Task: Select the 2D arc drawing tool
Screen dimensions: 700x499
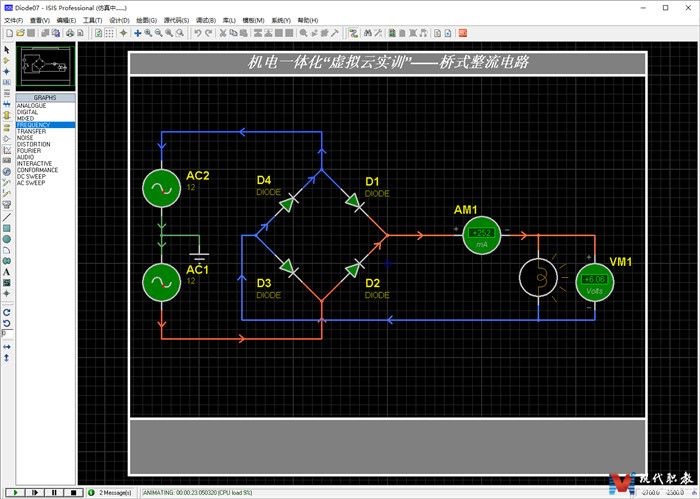Action: point(7,250)
